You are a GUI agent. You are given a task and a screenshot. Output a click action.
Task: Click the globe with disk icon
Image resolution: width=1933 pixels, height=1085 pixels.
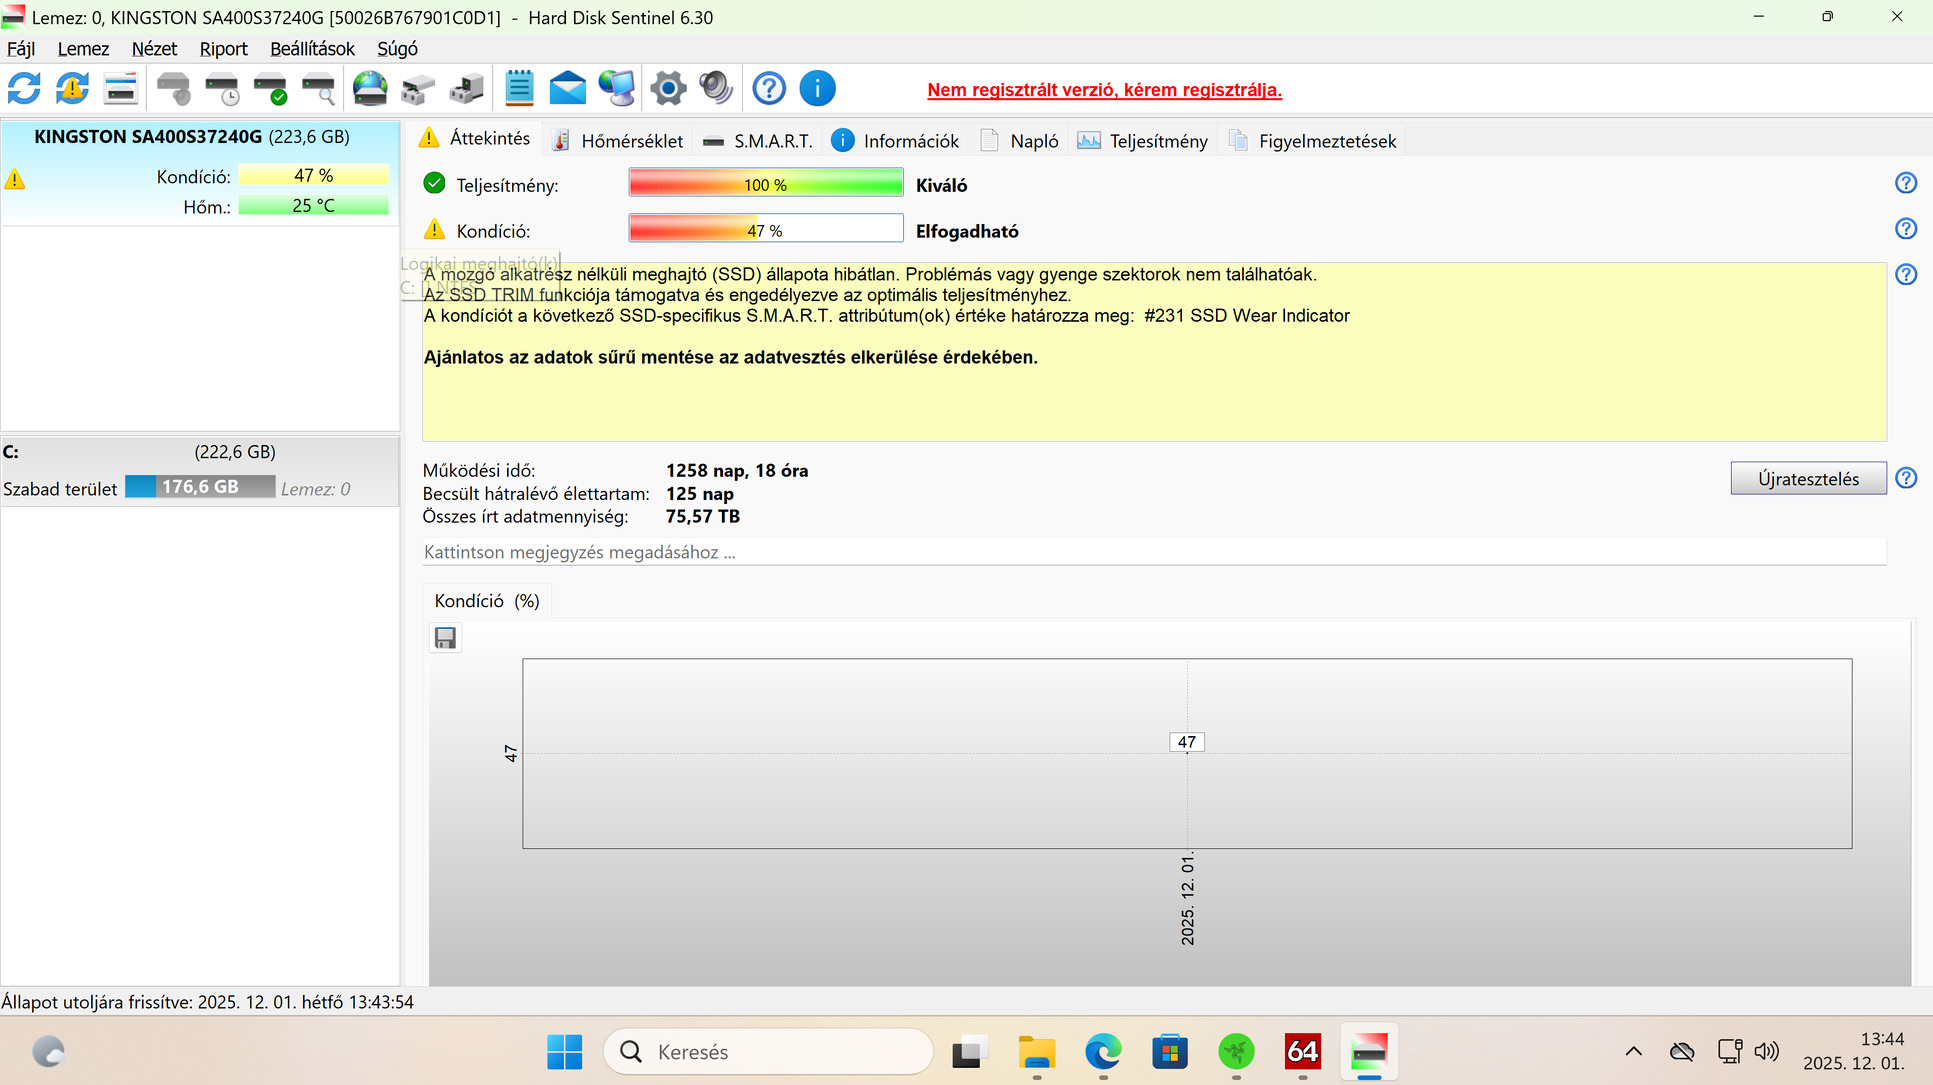click(370, 89)
